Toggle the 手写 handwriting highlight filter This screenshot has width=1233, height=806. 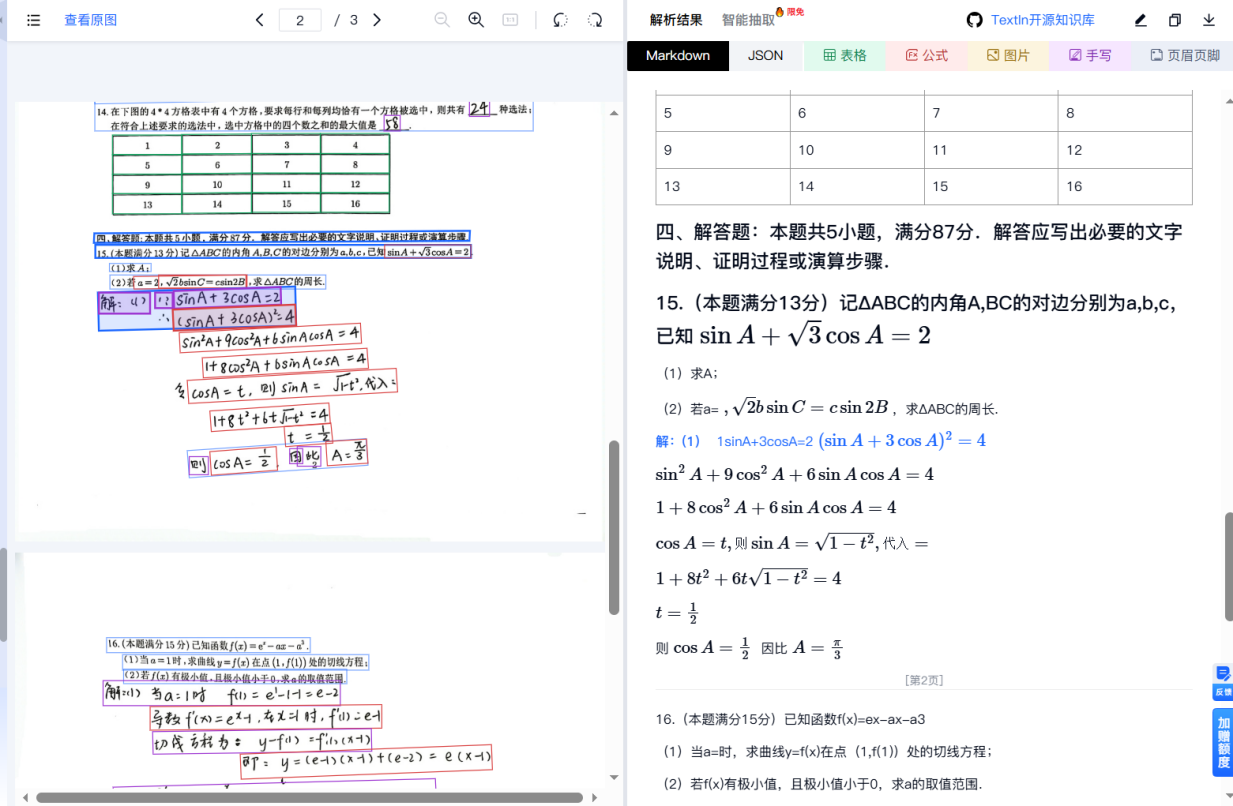click(x=1089, y=56)
